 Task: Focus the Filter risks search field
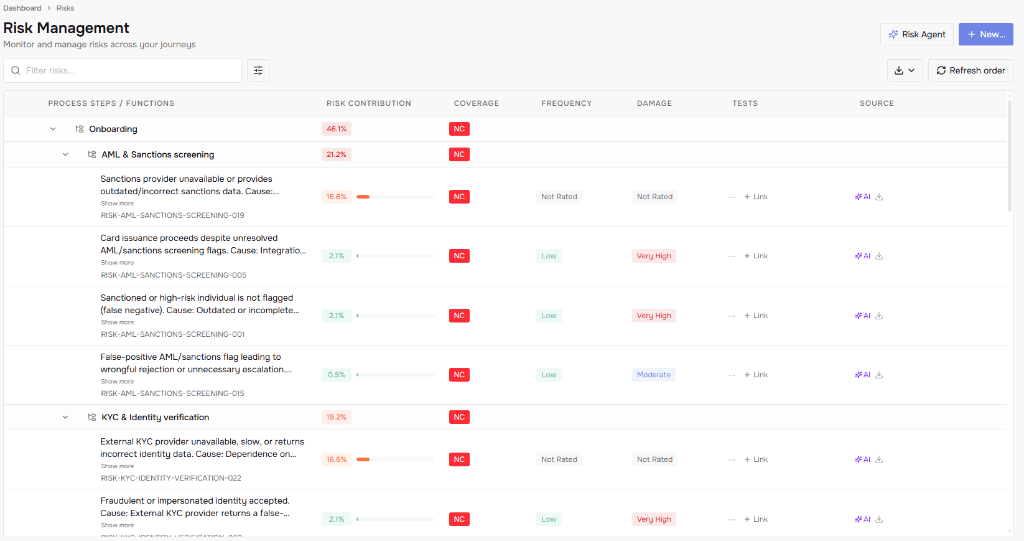point(123,71)
